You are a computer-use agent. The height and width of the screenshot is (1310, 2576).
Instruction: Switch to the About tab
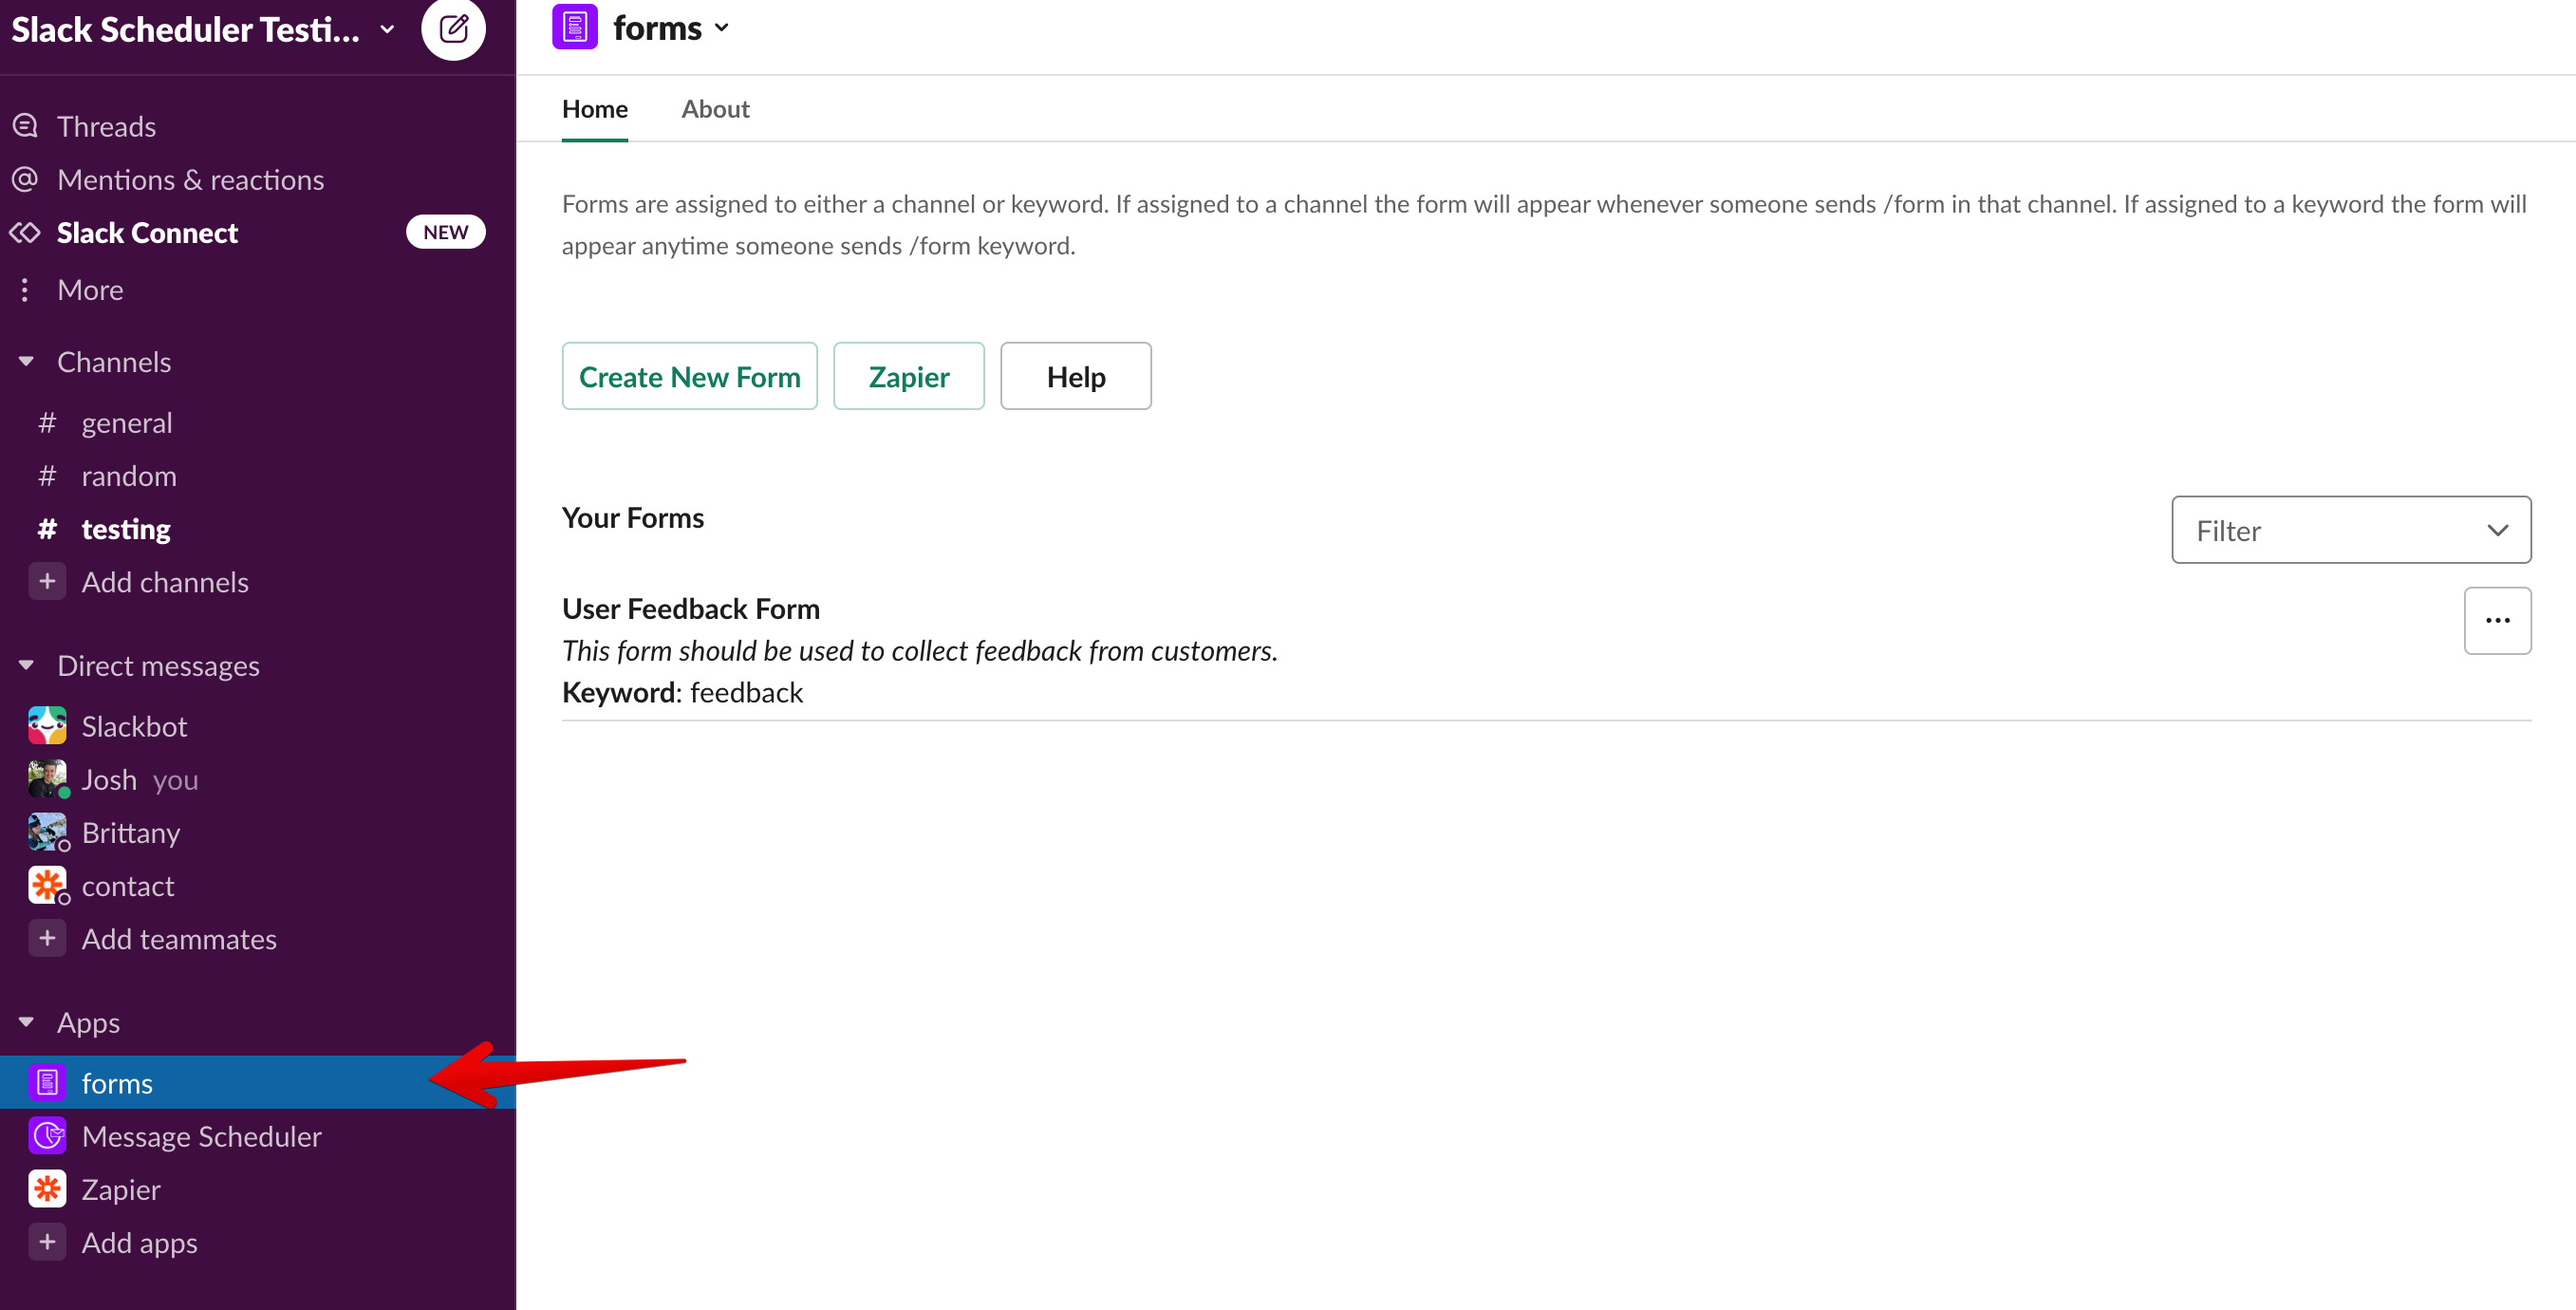pos(715,108)
